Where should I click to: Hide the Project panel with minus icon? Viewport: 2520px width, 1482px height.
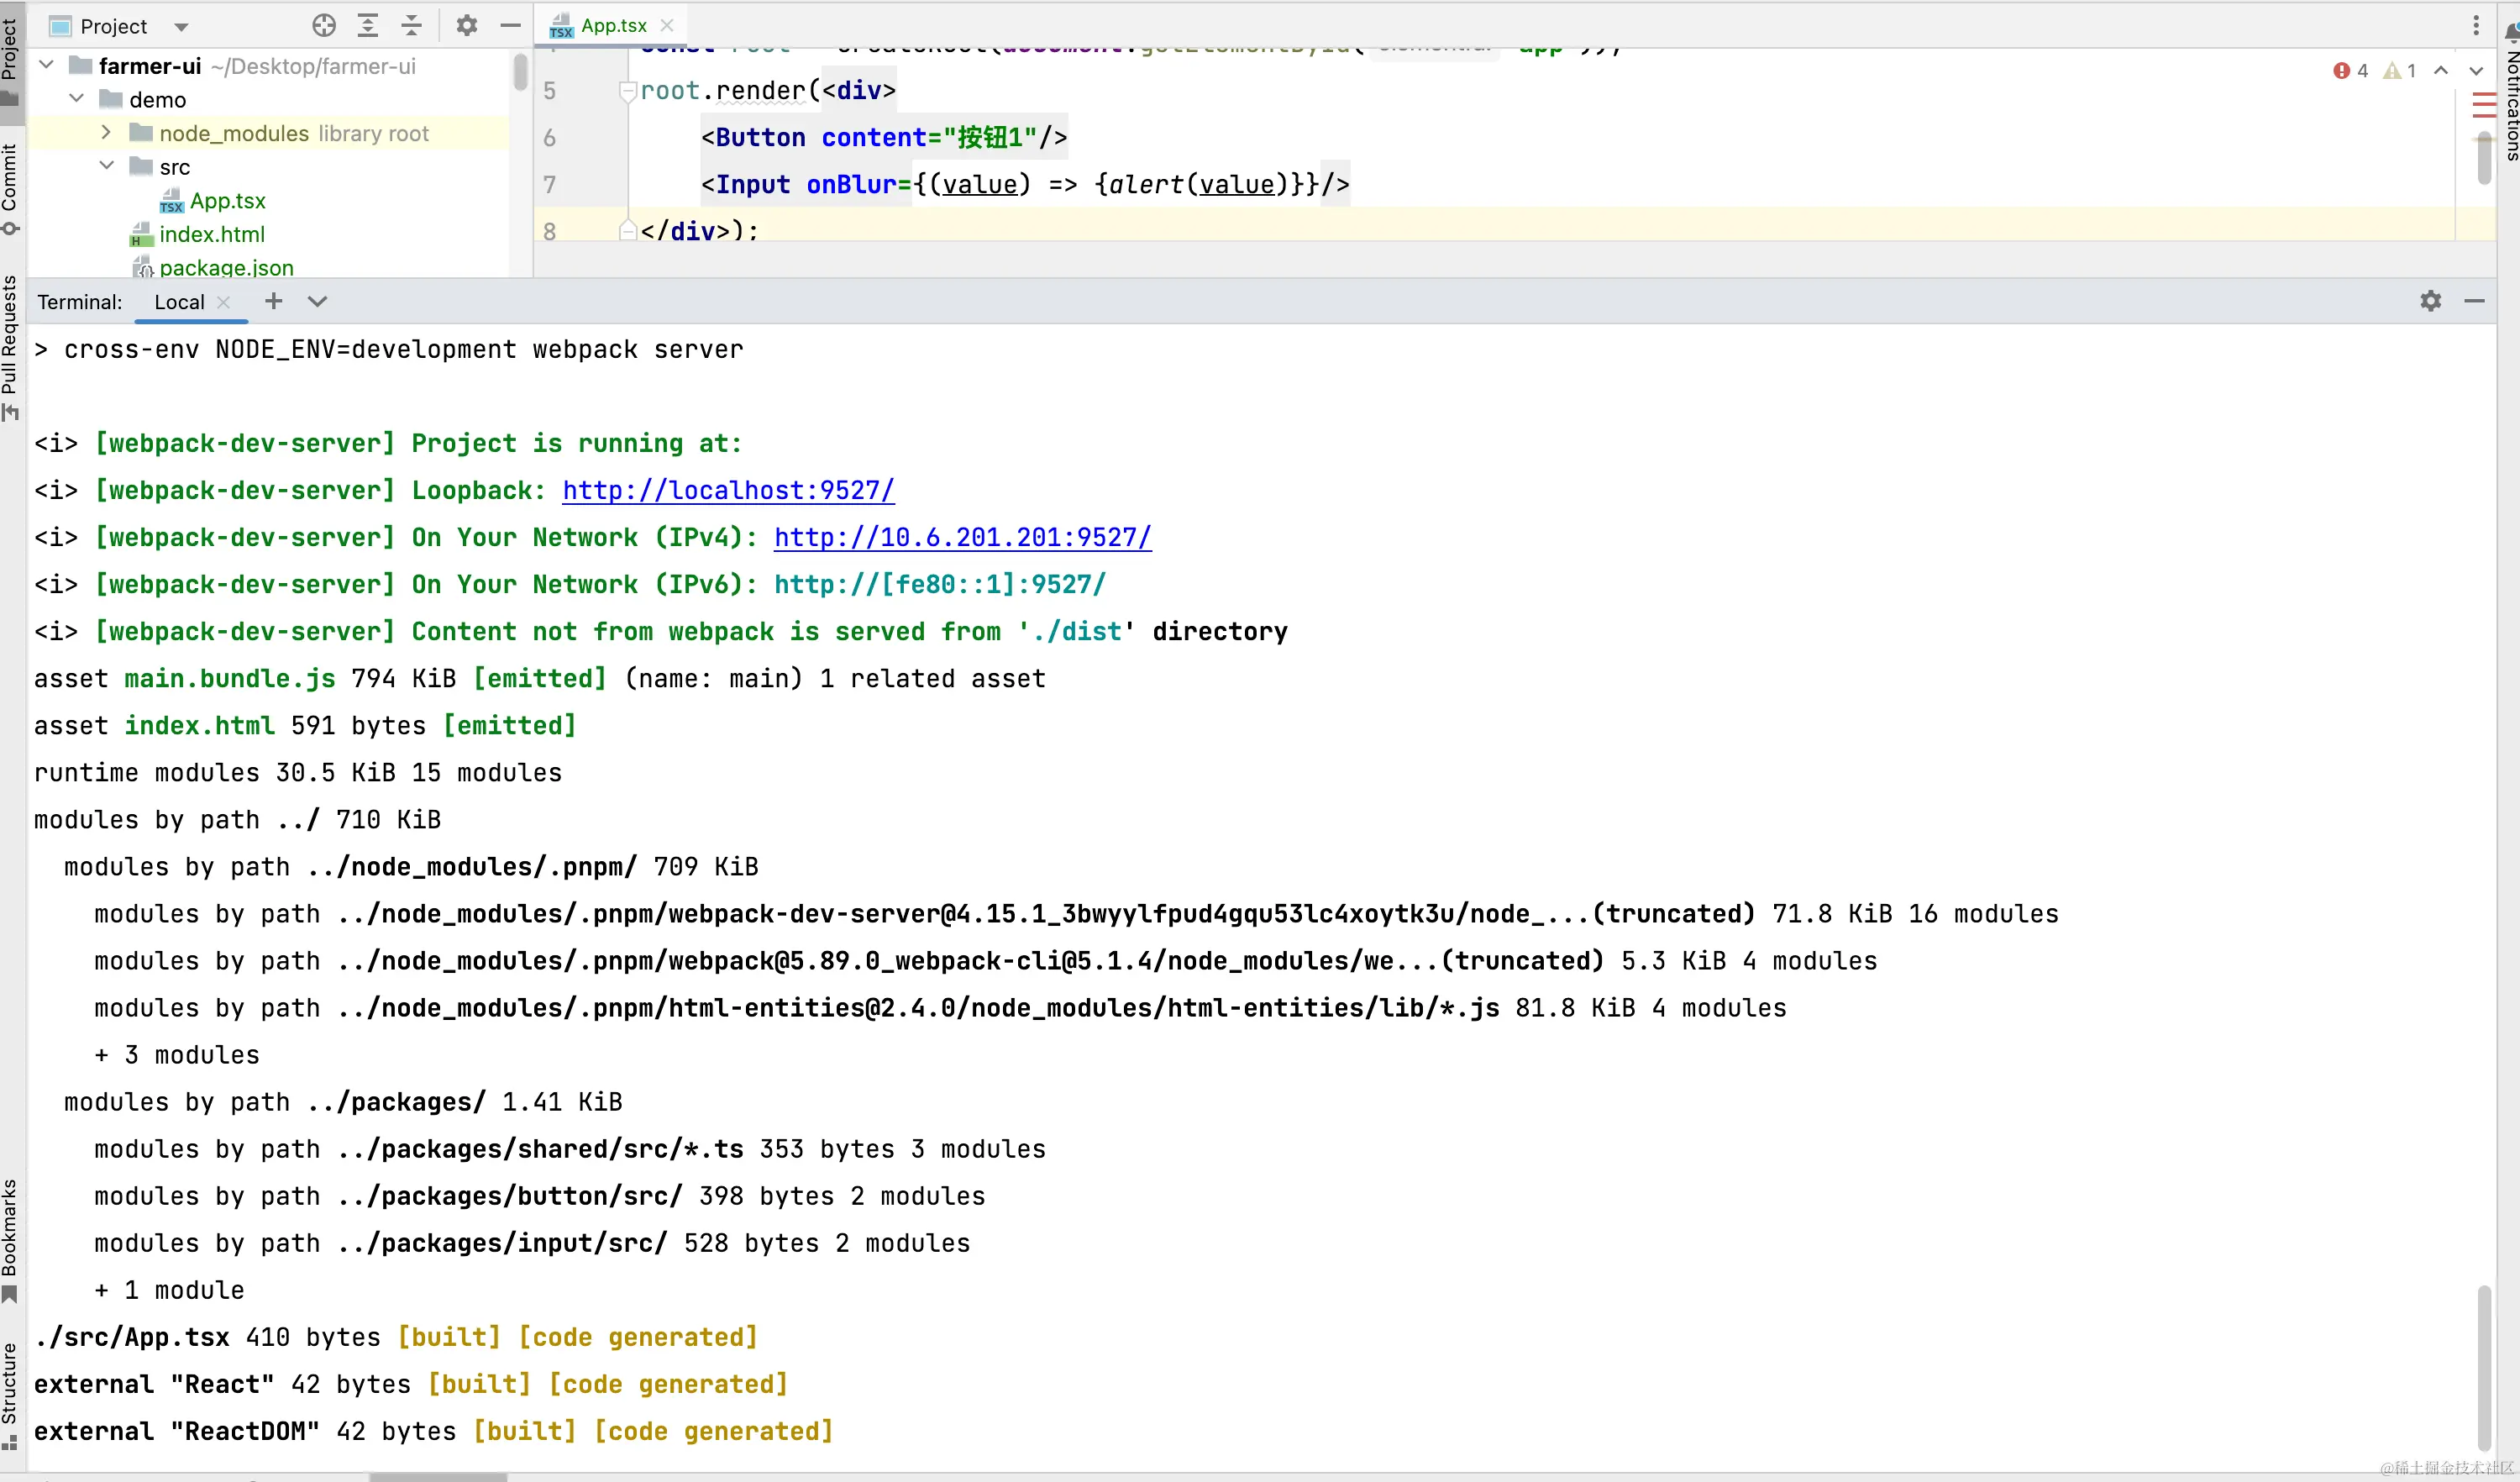510,26
